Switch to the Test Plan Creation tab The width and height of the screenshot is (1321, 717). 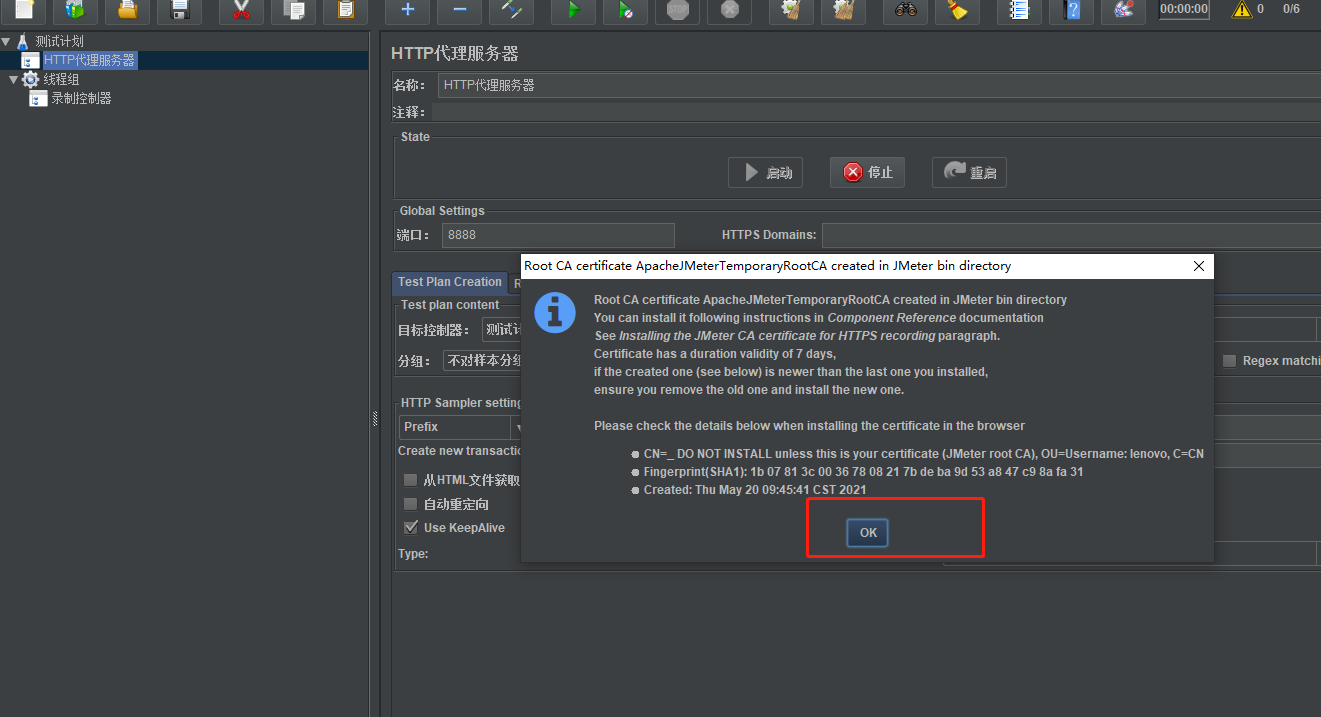pos(450,282)
